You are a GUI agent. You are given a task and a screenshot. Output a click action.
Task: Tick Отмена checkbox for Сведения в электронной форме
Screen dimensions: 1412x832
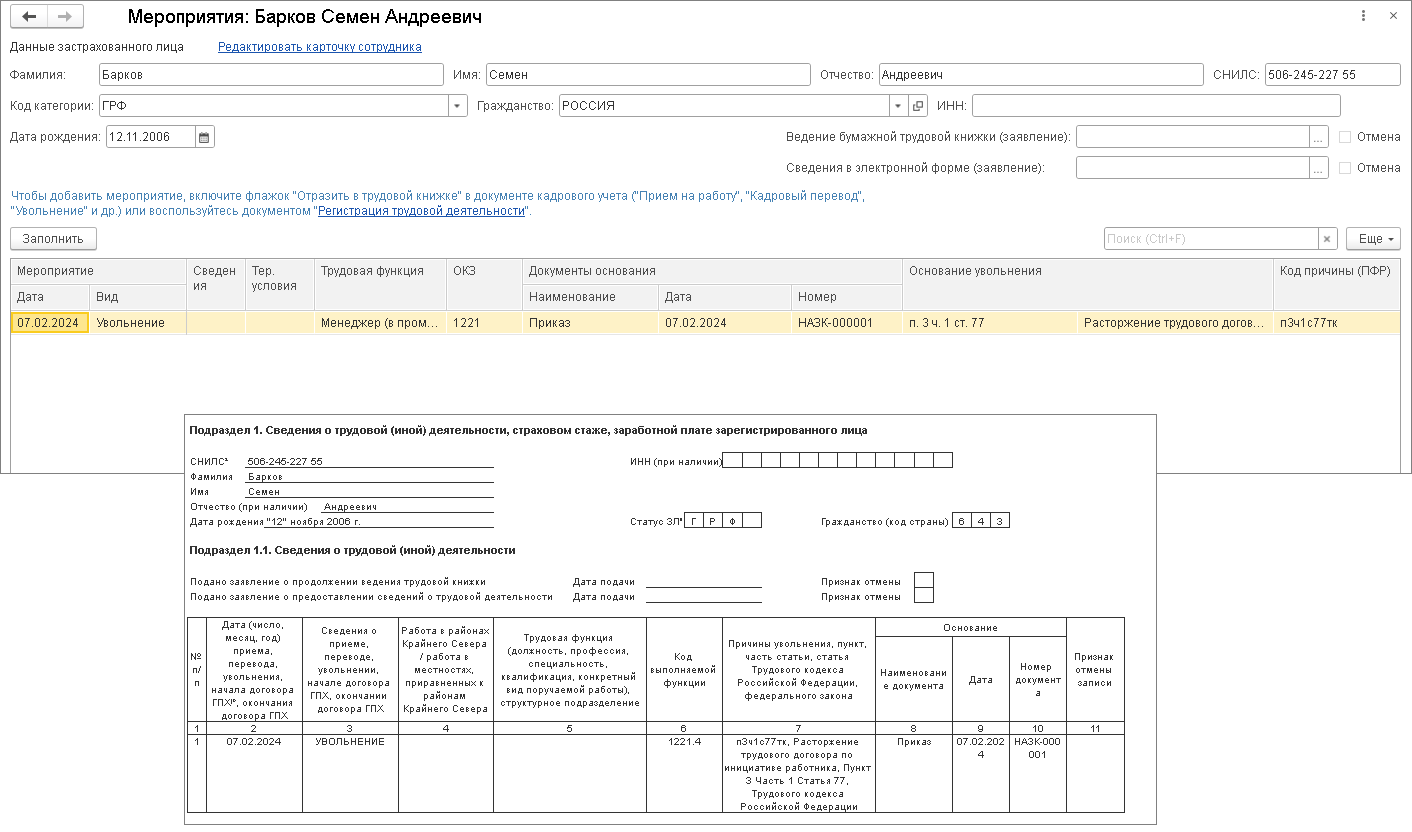tap(1345, 168)
